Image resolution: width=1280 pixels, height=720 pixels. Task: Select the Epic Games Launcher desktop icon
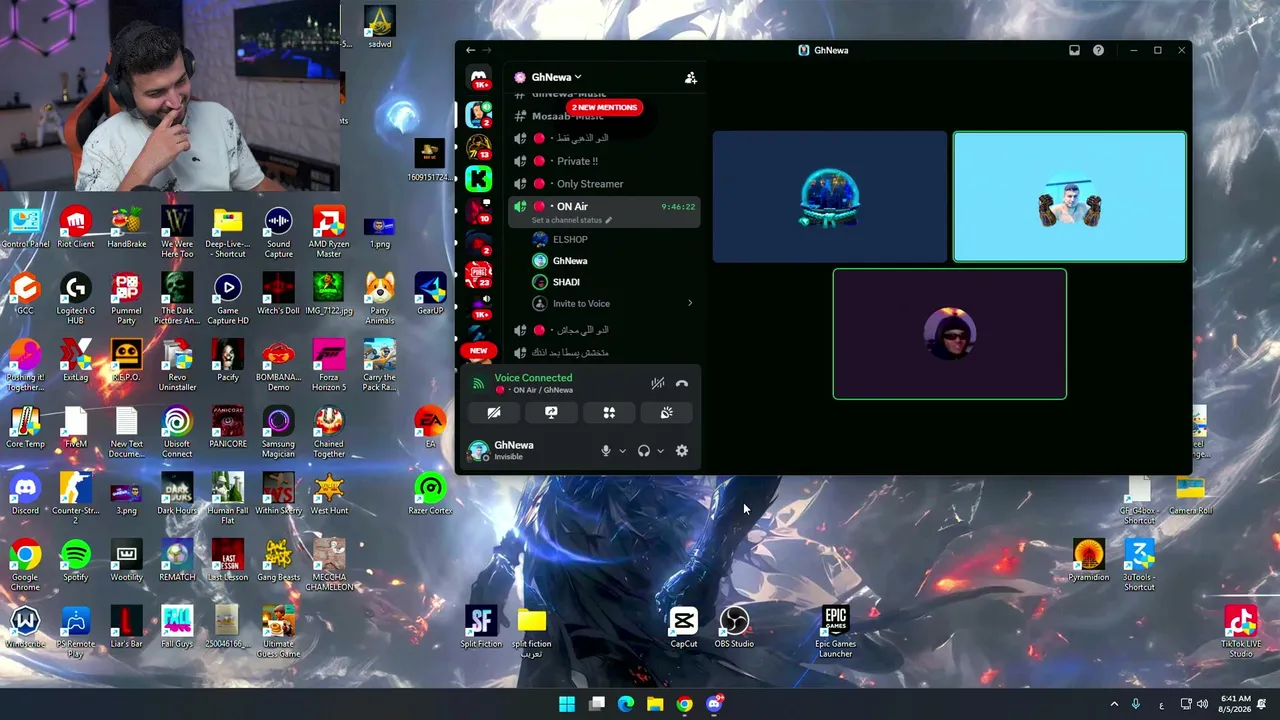coord(836,633)
